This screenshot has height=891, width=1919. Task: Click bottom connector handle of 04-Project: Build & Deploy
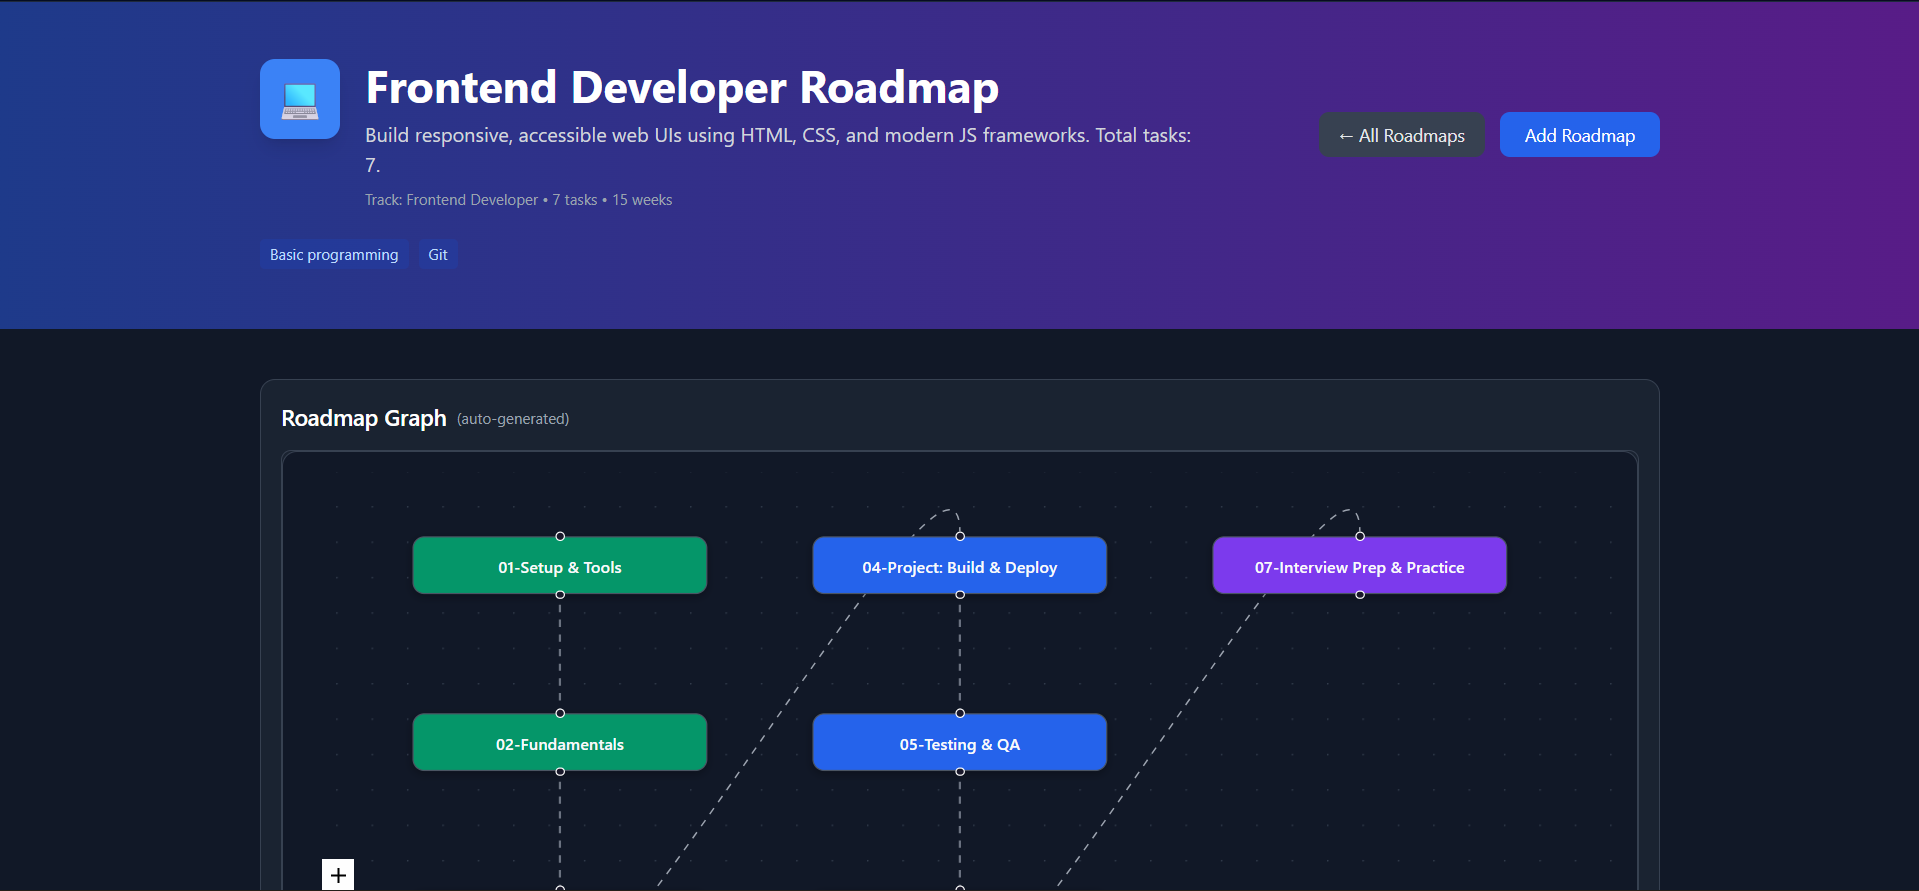tap(960, 594)
